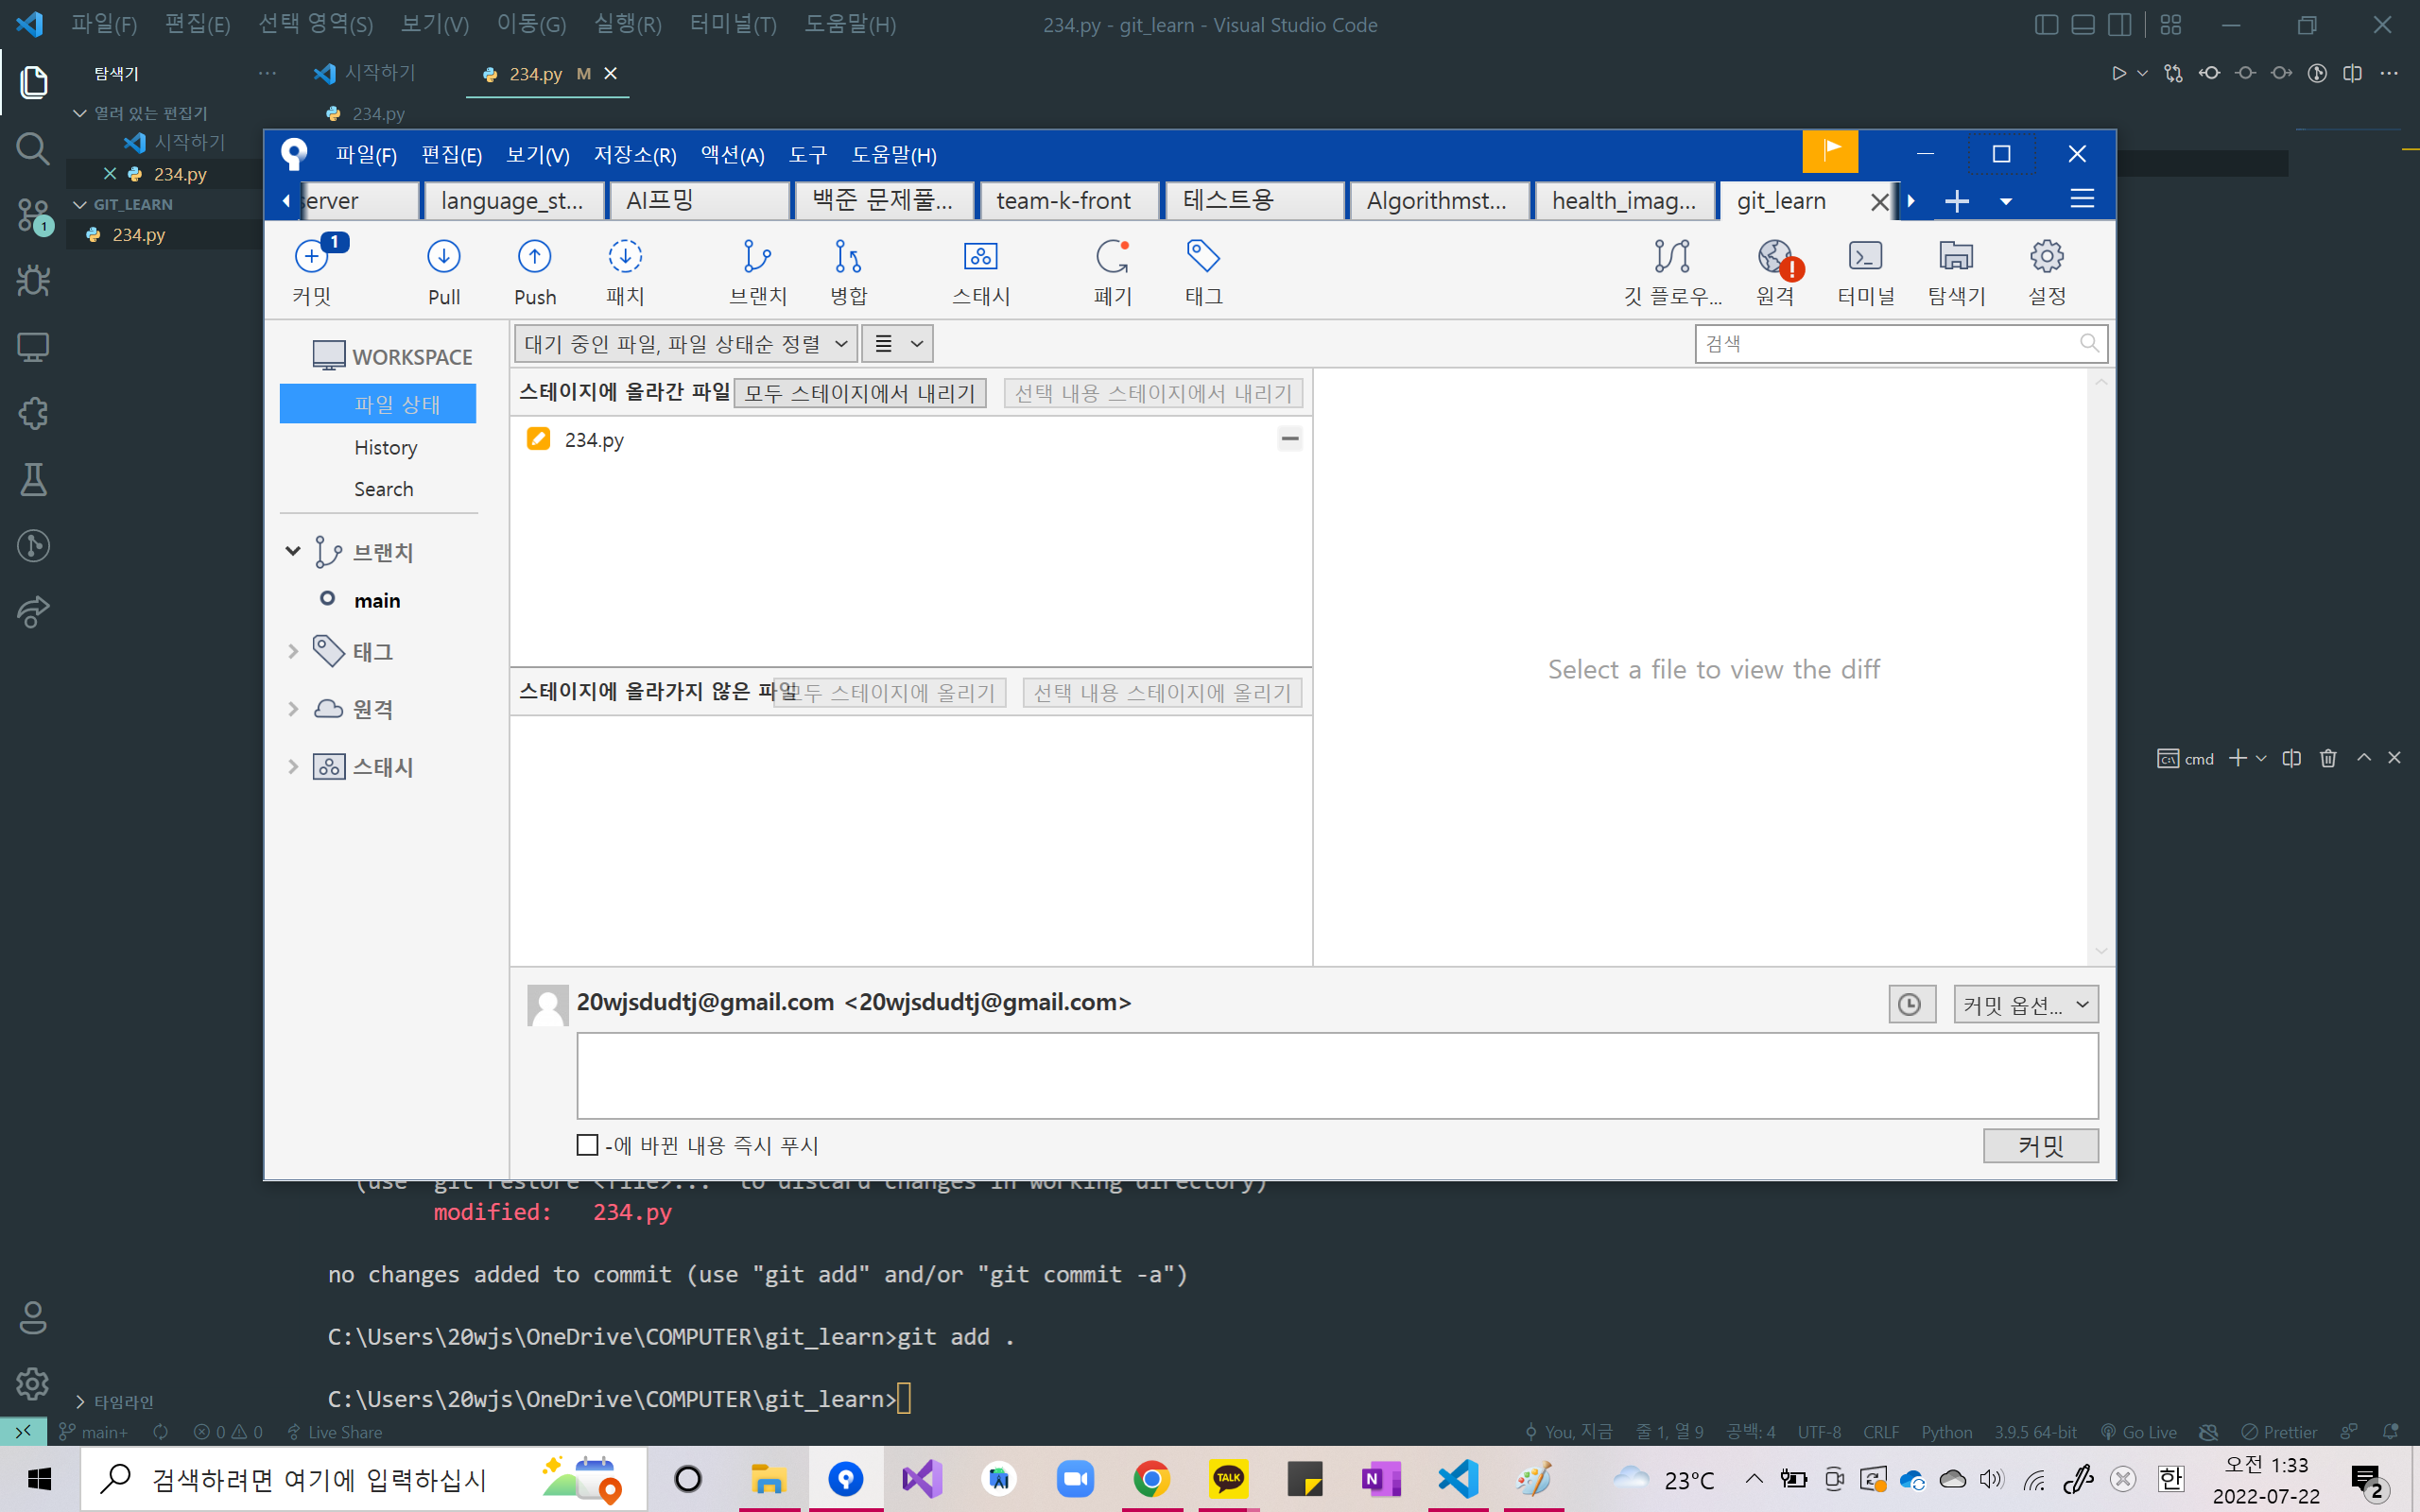The width and height of the screenshot is (2420, 1512).
Task: Open the 저장소(R) menu in Sourcetree
Action: (634, 155)
